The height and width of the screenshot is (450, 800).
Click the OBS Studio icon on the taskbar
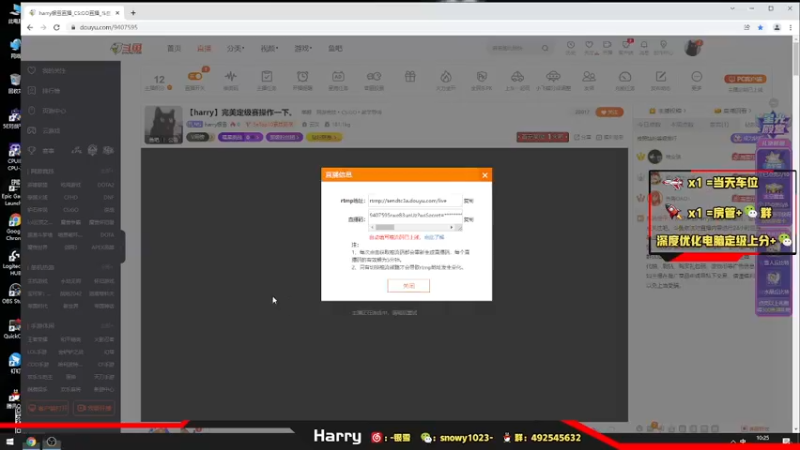coord(52,442)
